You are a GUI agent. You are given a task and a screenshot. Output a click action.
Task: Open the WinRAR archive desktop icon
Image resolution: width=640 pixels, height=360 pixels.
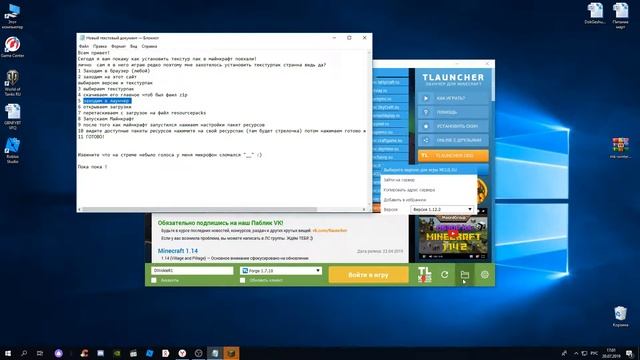pos(620,148)
